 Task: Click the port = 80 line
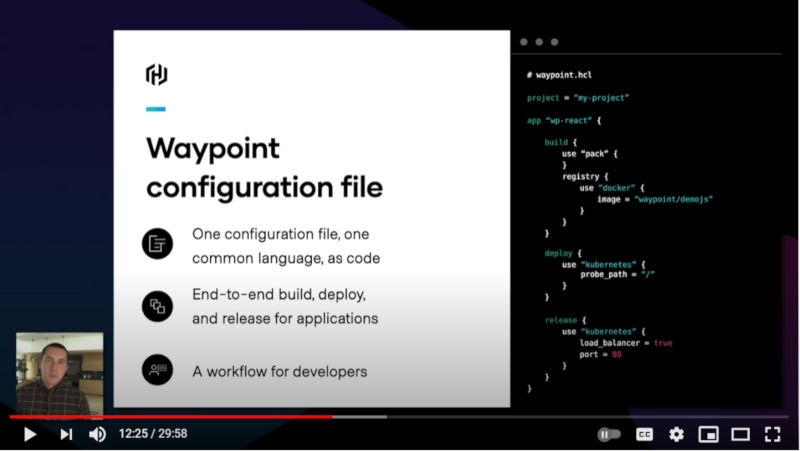click(600, 354)
